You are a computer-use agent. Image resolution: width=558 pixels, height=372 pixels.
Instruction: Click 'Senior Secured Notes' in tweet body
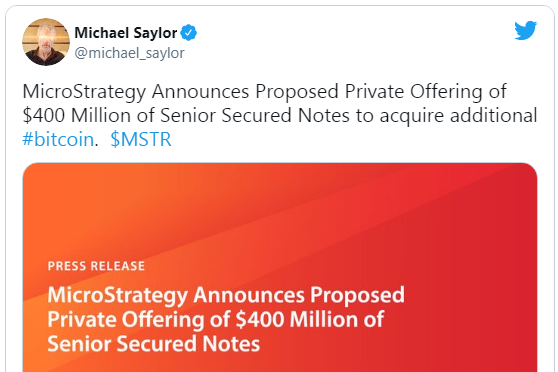255,115
